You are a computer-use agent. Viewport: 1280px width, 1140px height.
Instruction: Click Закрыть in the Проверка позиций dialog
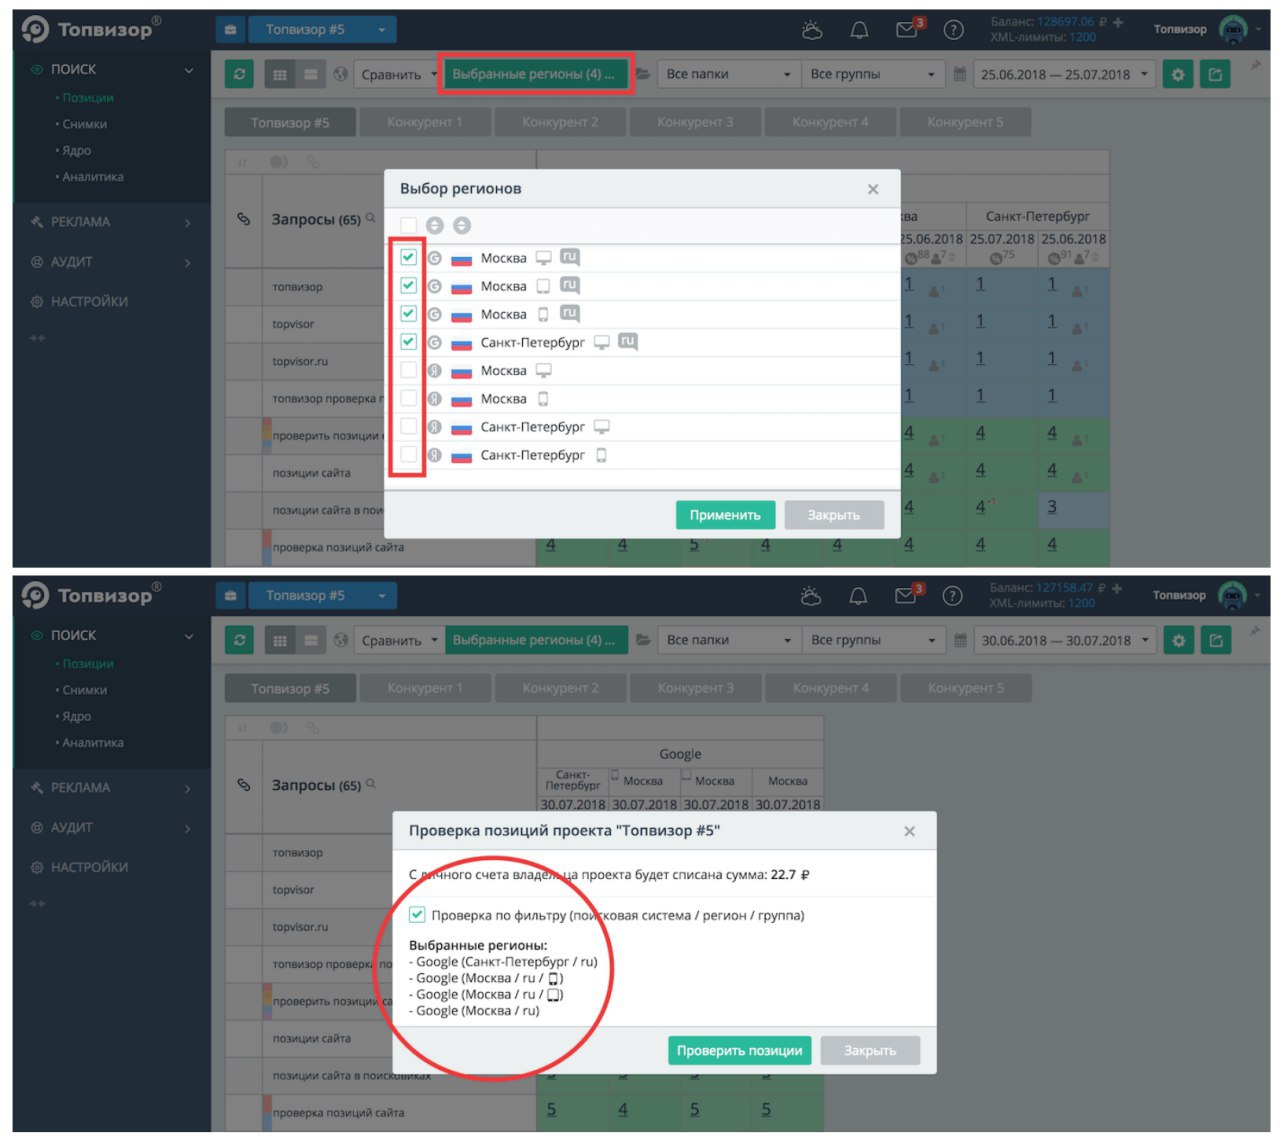point(870,1050)
